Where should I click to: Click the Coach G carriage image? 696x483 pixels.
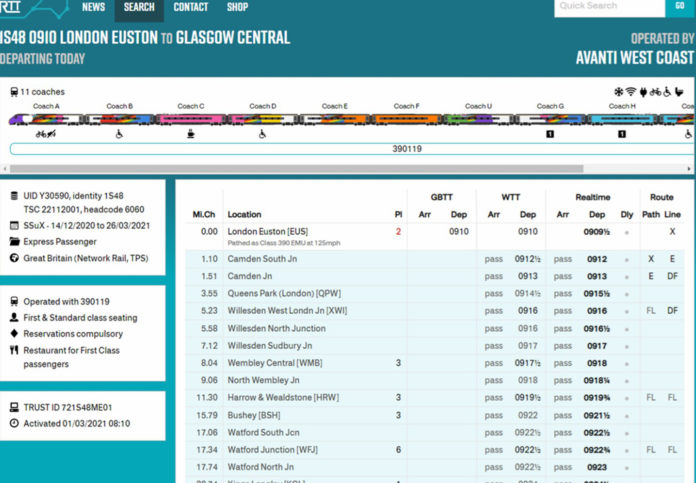point(551,119)
